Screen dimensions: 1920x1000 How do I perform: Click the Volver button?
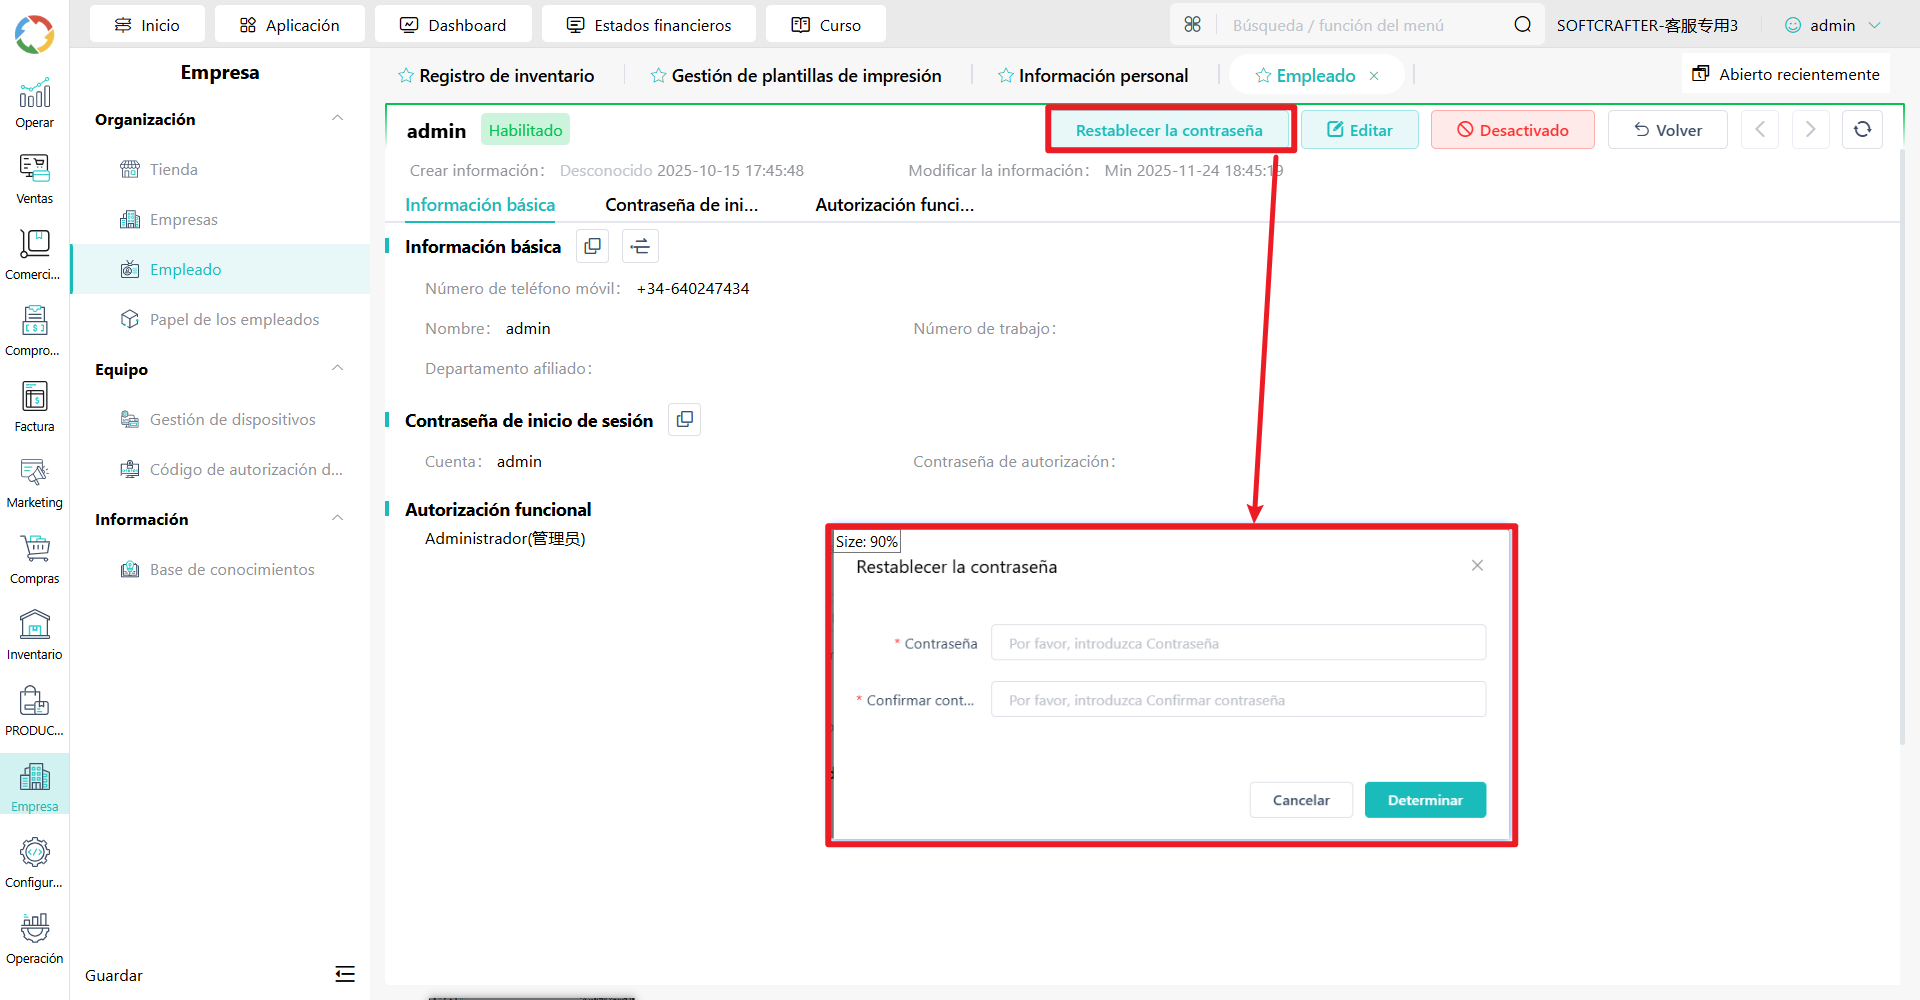pos(1668,130)
